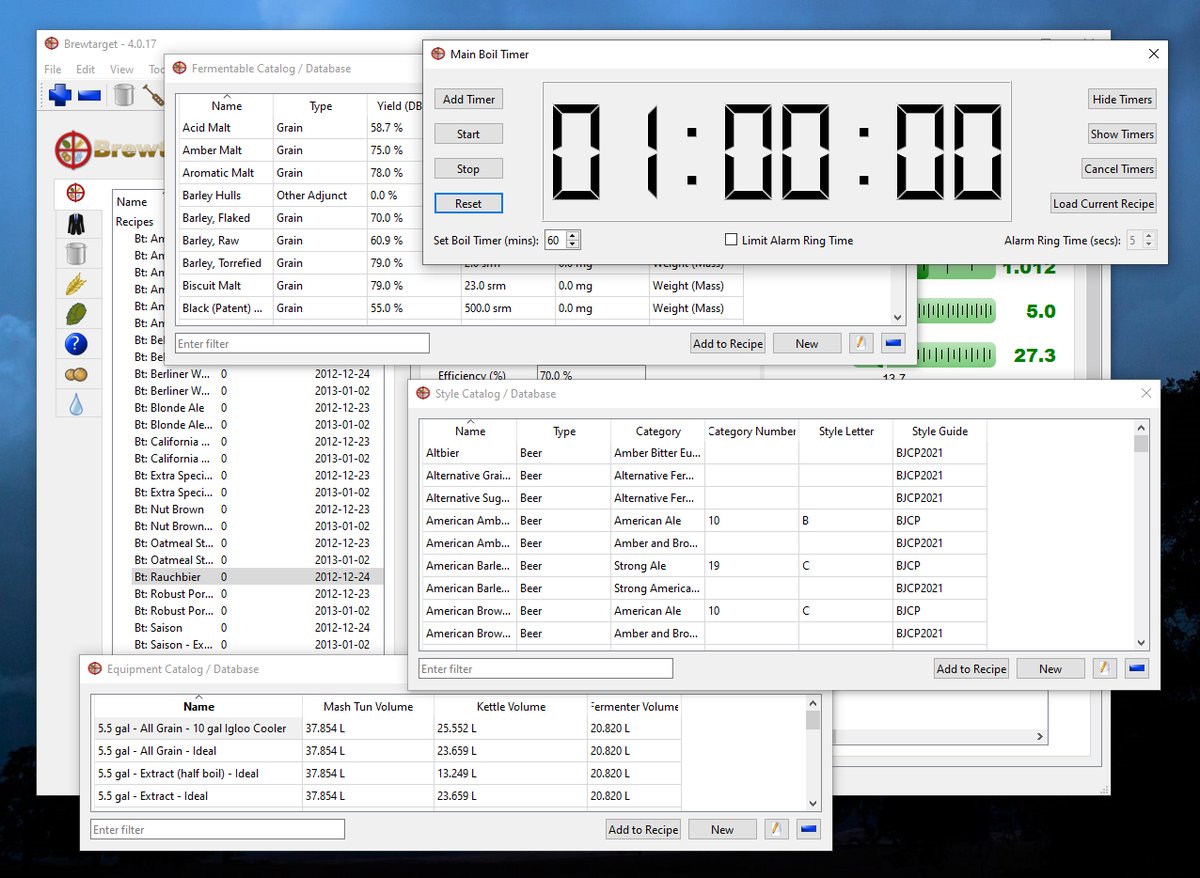Click edit pencil icon in Style Catalog
This screenshot has height=878, width=1200.
[1104, 668]
